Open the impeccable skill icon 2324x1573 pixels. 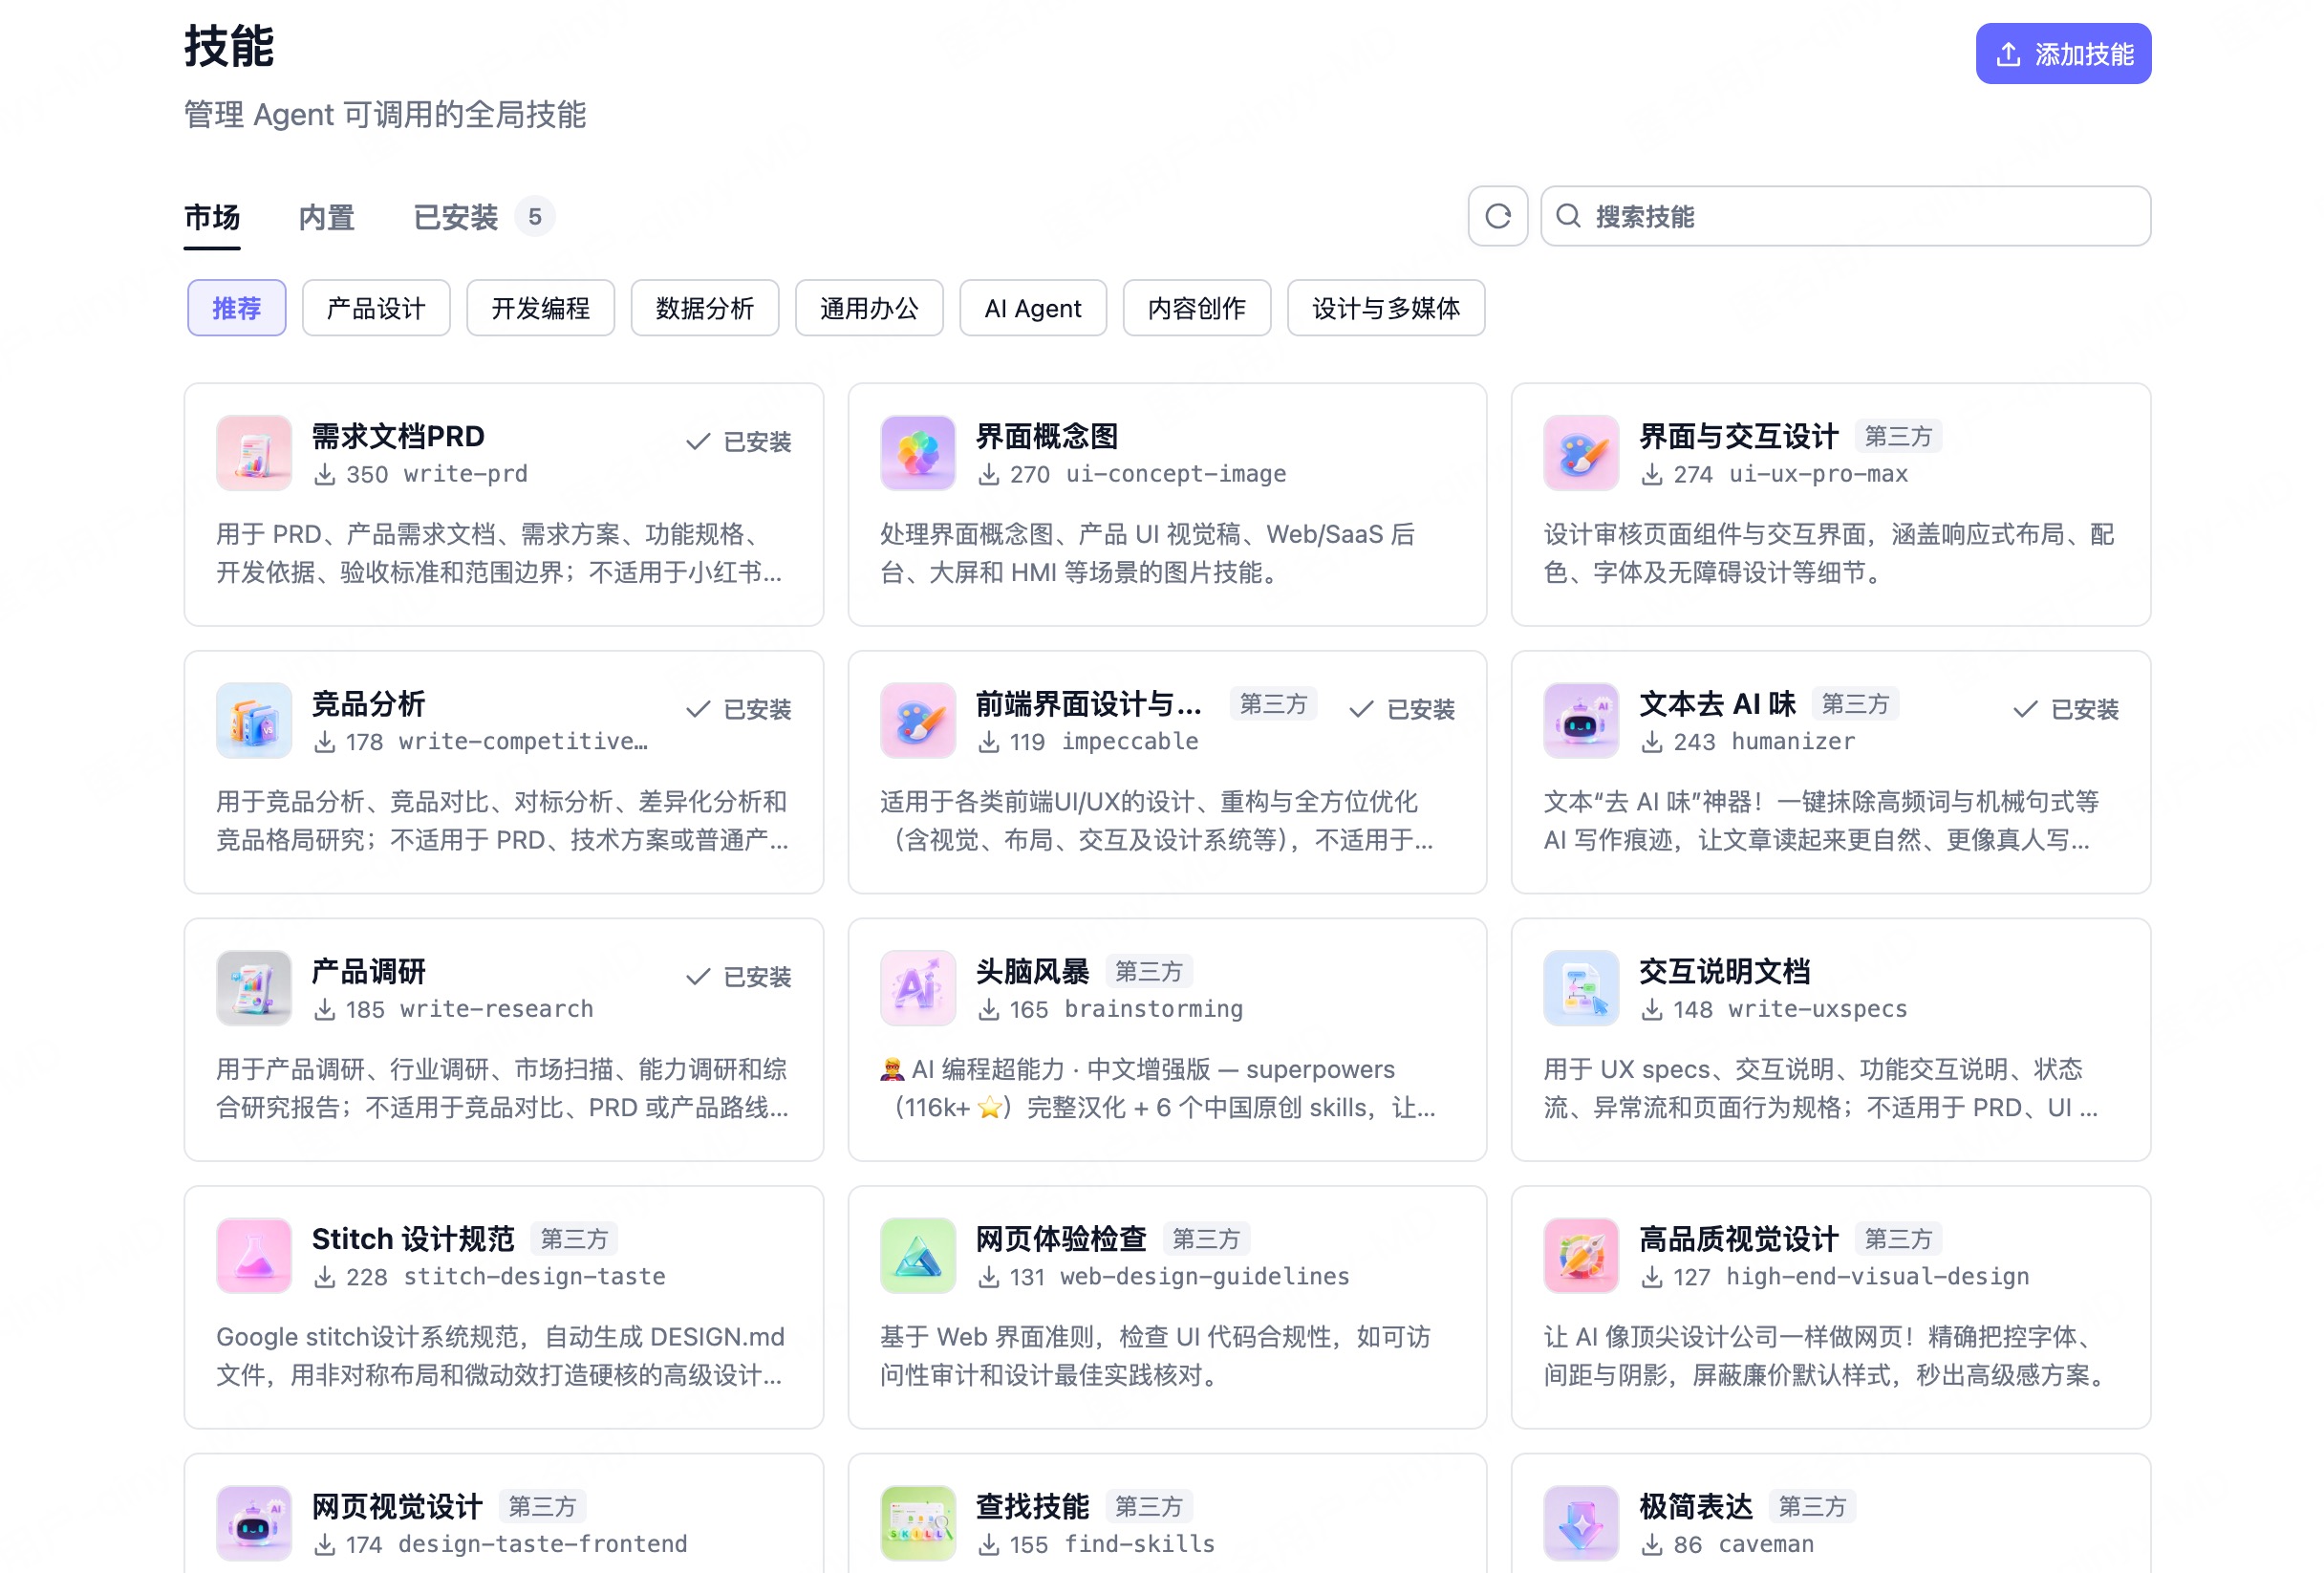[x=917, y=720]
